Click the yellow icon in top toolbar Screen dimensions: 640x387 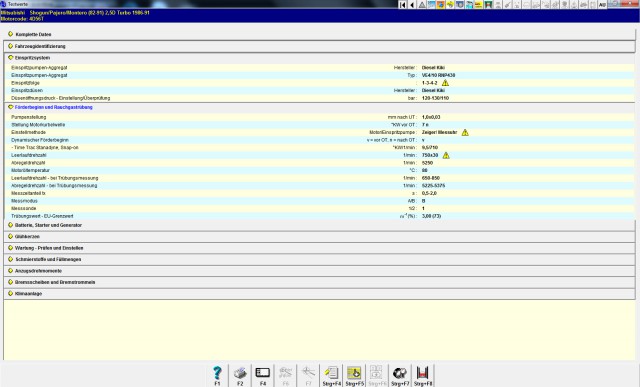[x=450, y=4]
